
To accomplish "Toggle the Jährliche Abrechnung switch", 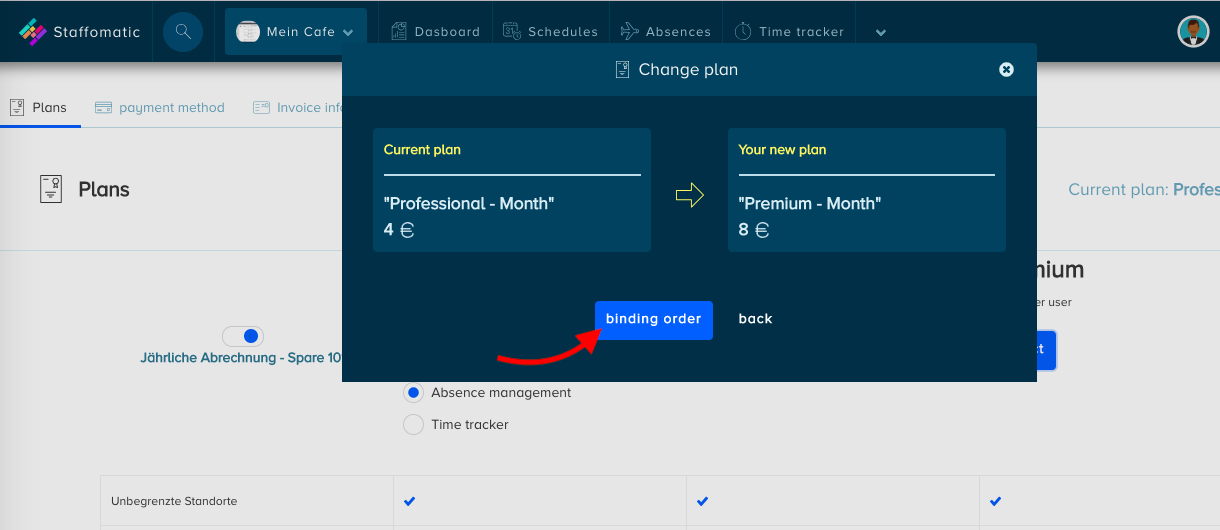I will (x=243, y=336).
